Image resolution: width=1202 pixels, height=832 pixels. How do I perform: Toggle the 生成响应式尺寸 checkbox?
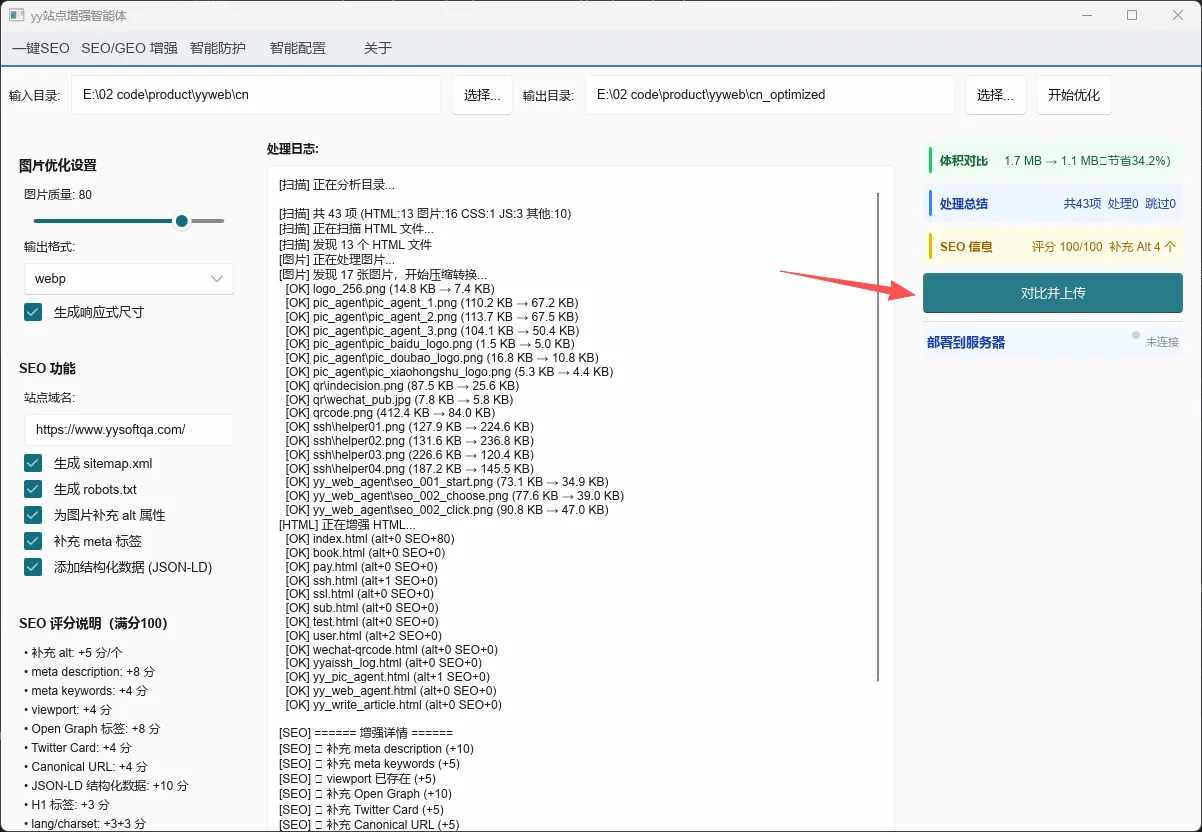click(33, 312)
